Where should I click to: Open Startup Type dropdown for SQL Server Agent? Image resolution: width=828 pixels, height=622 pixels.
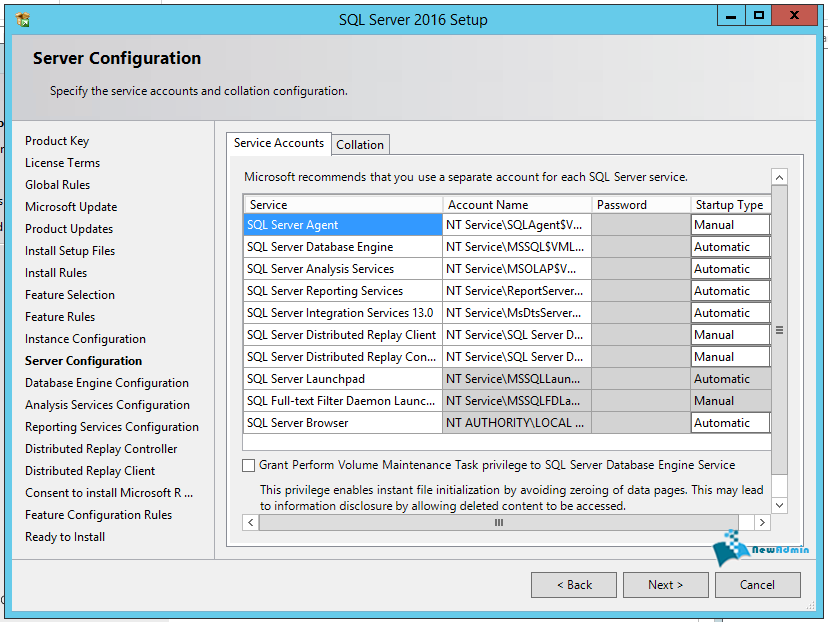coord(730,225)
